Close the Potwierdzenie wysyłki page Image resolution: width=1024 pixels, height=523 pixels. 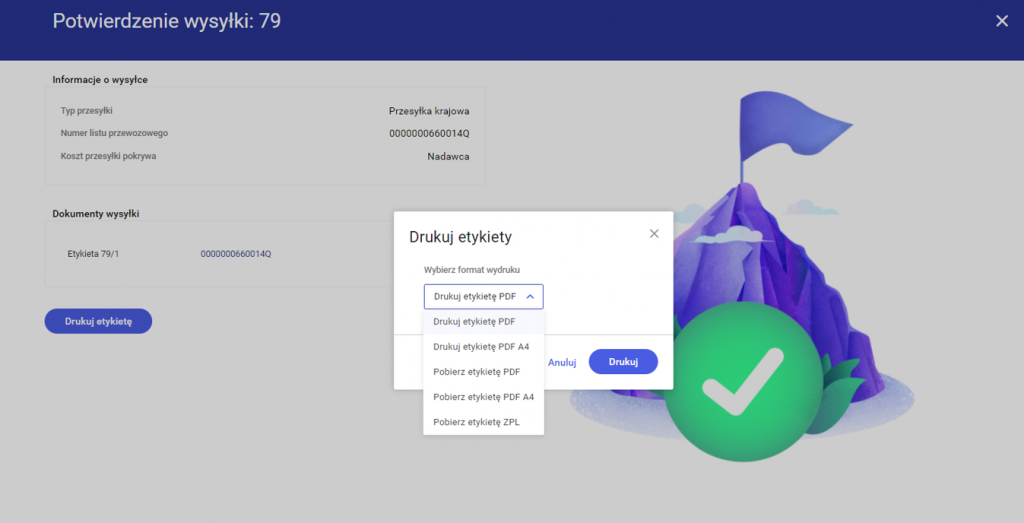(x=1002, y=22)
